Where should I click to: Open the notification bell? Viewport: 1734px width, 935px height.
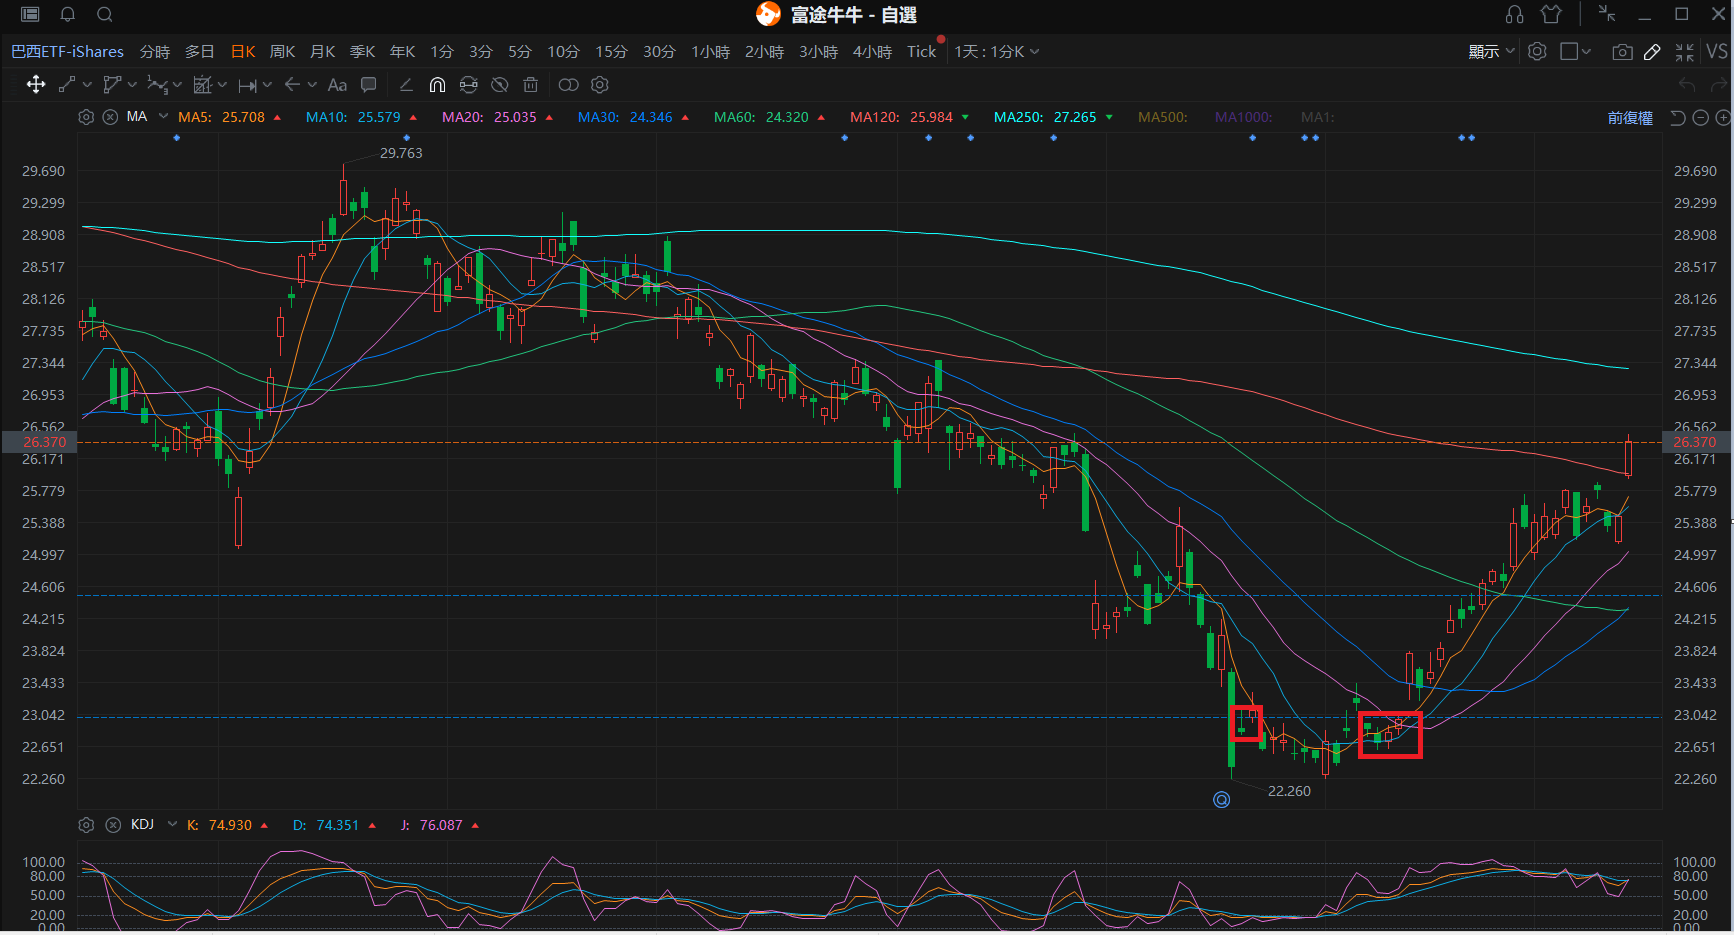pyautogui.click(x=68, y=14)
